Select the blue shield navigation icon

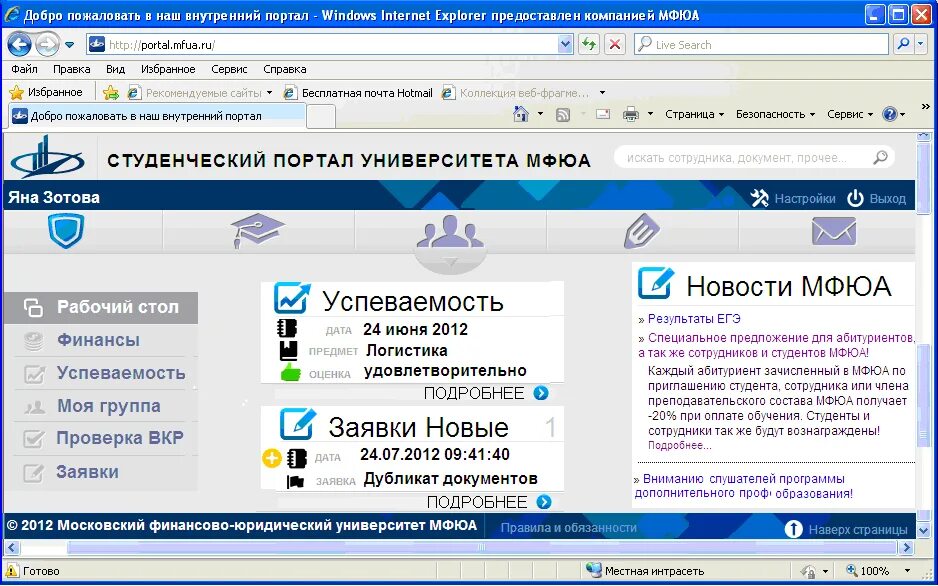tap(66, 231)
